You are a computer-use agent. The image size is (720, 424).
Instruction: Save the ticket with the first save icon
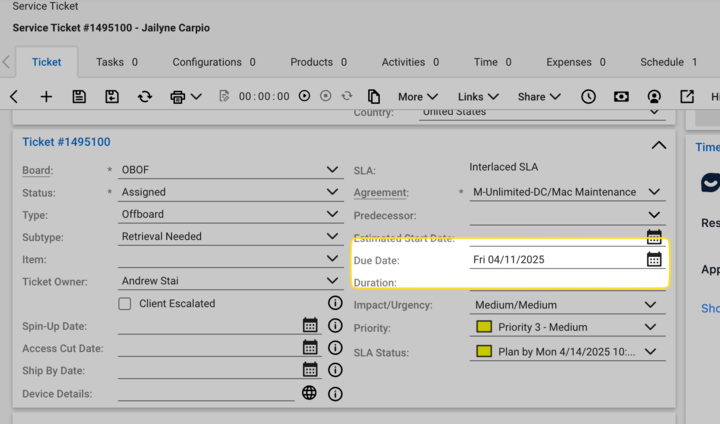tap(79, 97)
